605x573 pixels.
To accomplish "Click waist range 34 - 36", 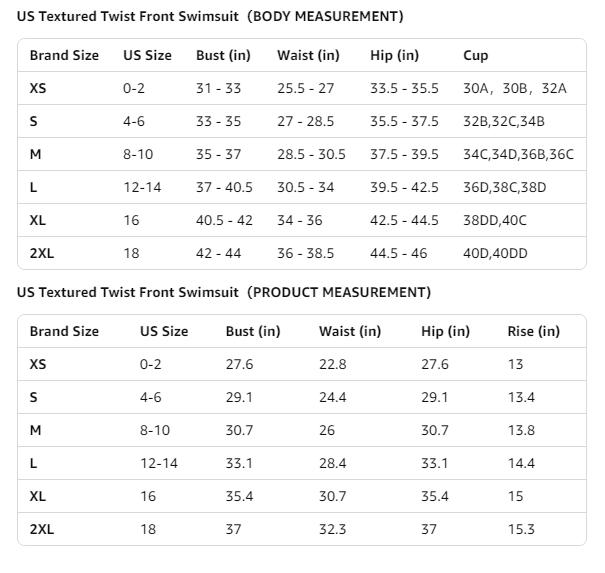I will pyautogui.click(x=299, y=220).
